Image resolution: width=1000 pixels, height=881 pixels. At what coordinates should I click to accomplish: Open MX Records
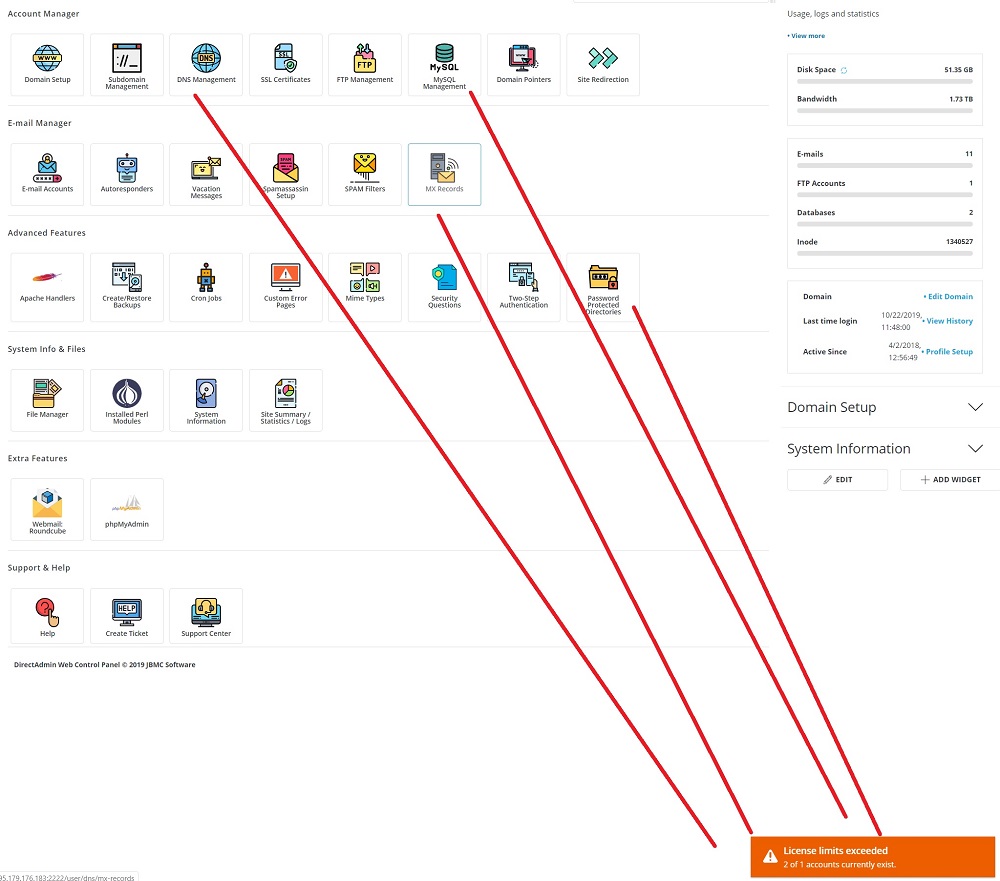click(x=444, y=174)
